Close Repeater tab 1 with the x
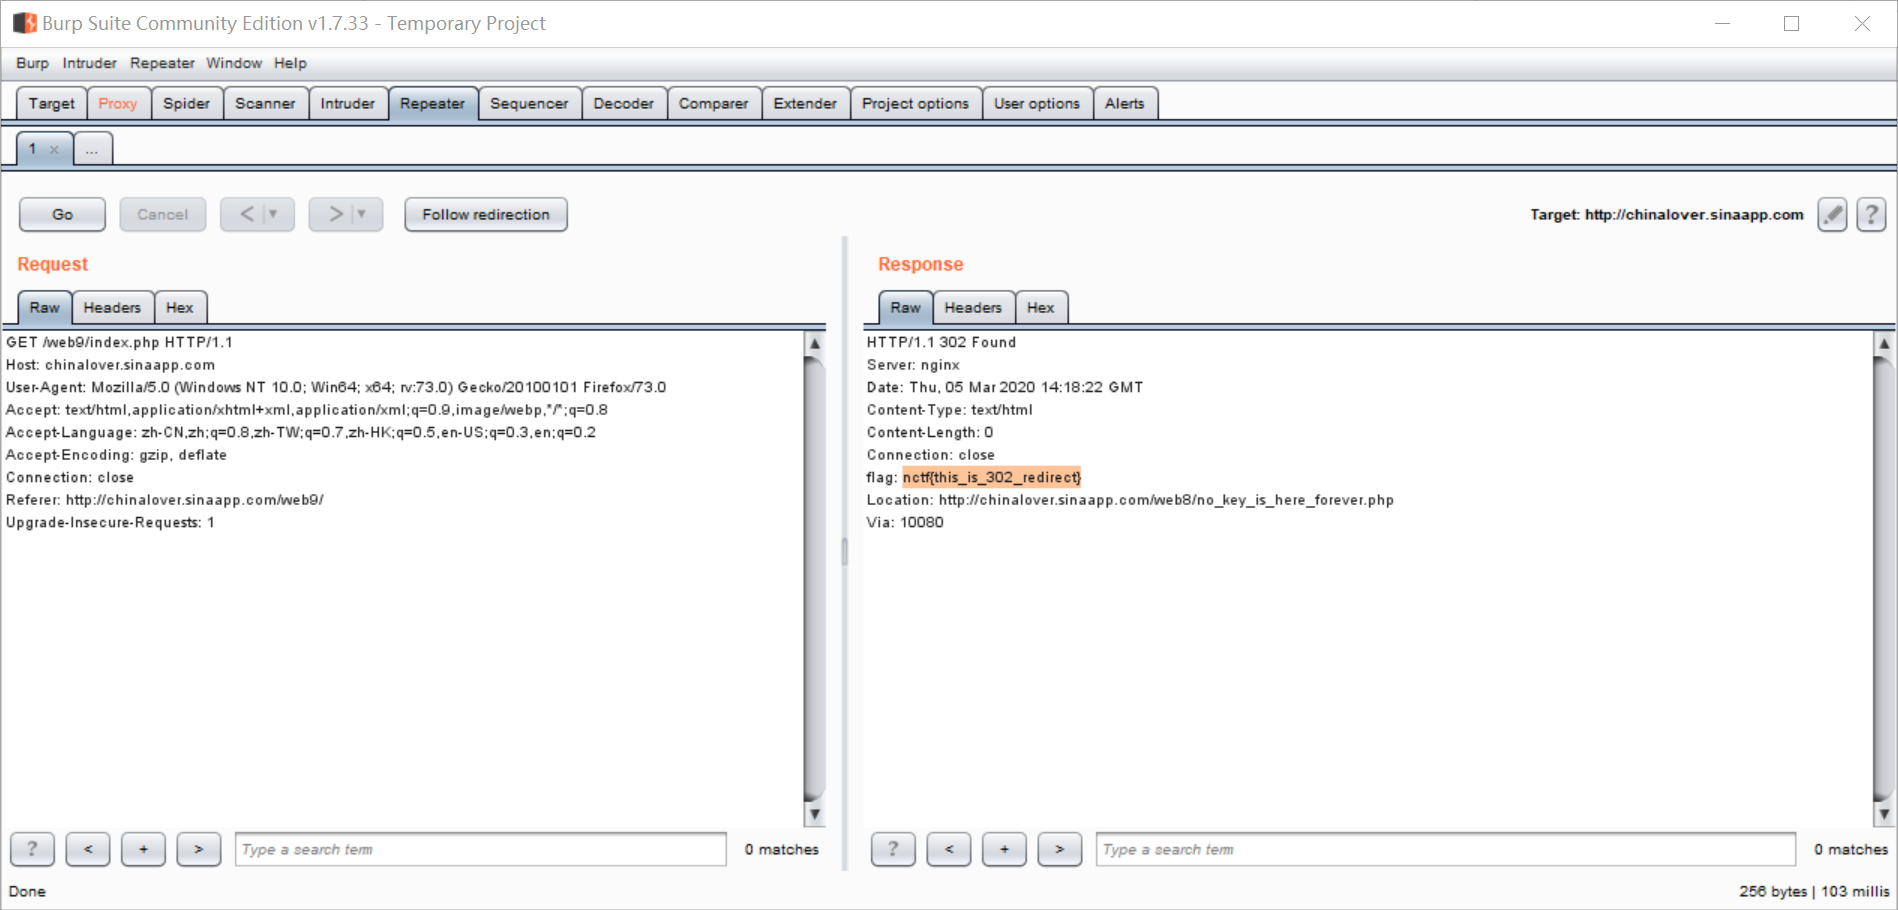Image resolution: width=1898 pixels, height=910 pixels. pyautogui.click(x=54, y=150)
